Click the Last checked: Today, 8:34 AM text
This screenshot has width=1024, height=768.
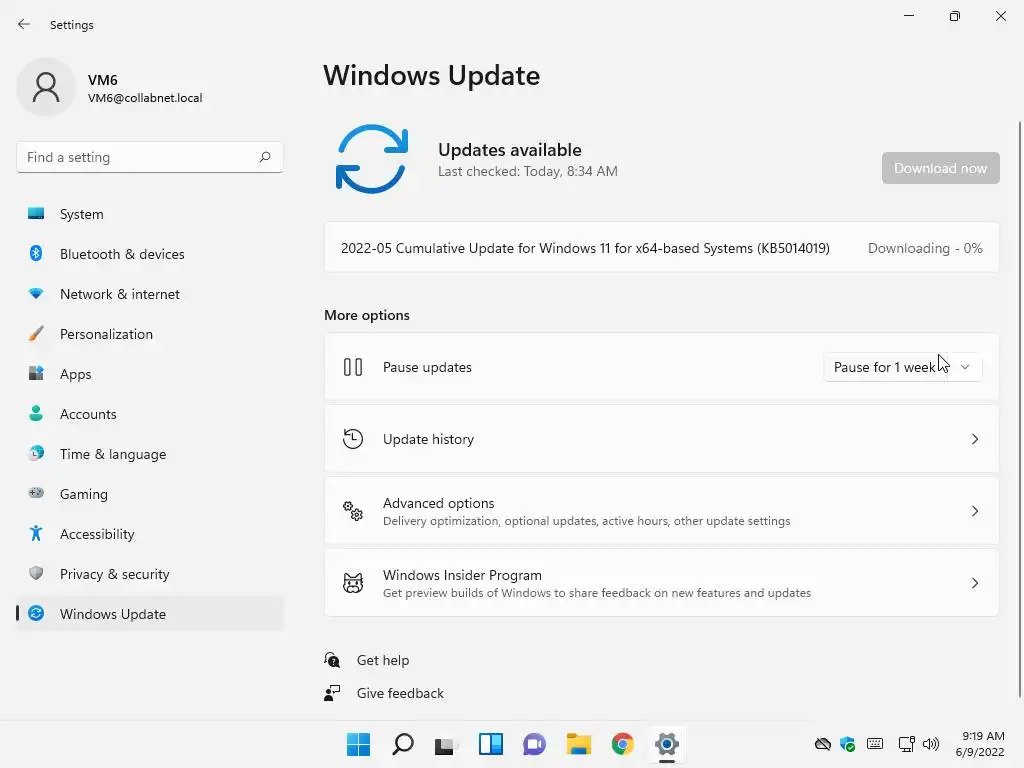(528, 171)
